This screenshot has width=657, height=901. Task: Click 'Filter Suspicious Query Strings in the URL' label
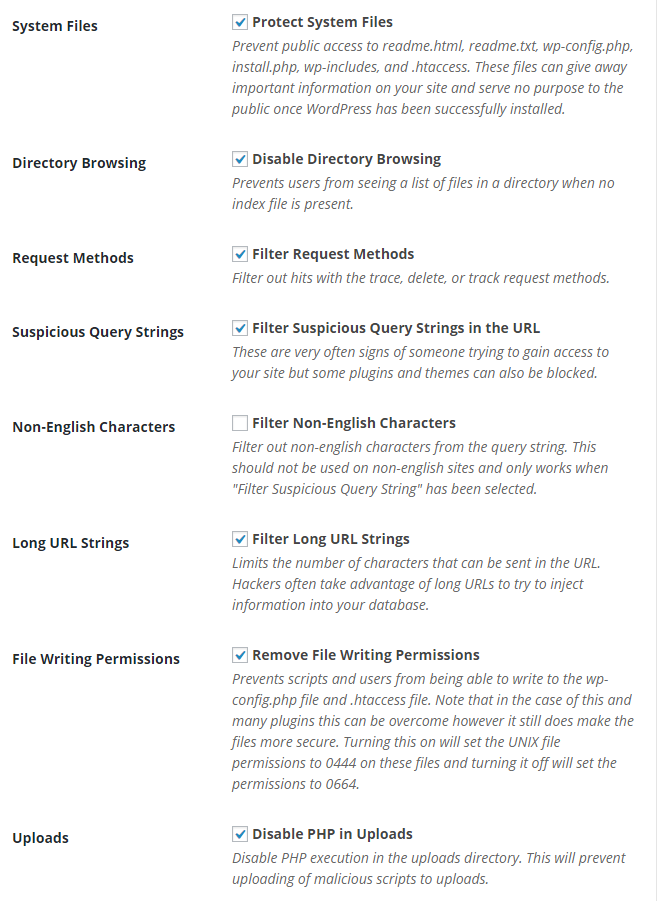[x=396, y=328]
